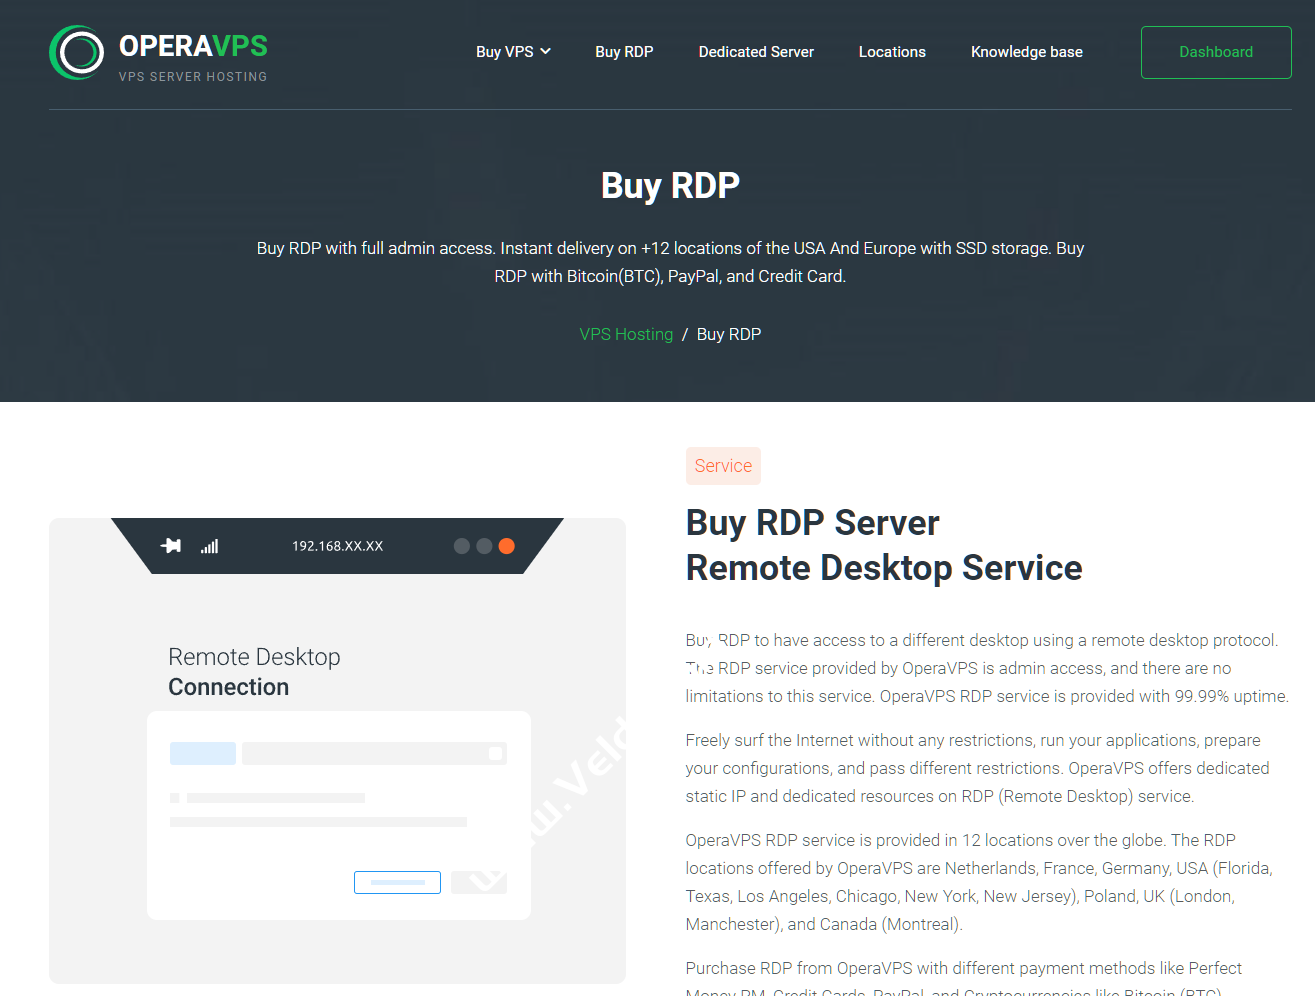The image size is (1315, 996).
Task: Click the white square in the mock address bar
Action: (495, 754)
